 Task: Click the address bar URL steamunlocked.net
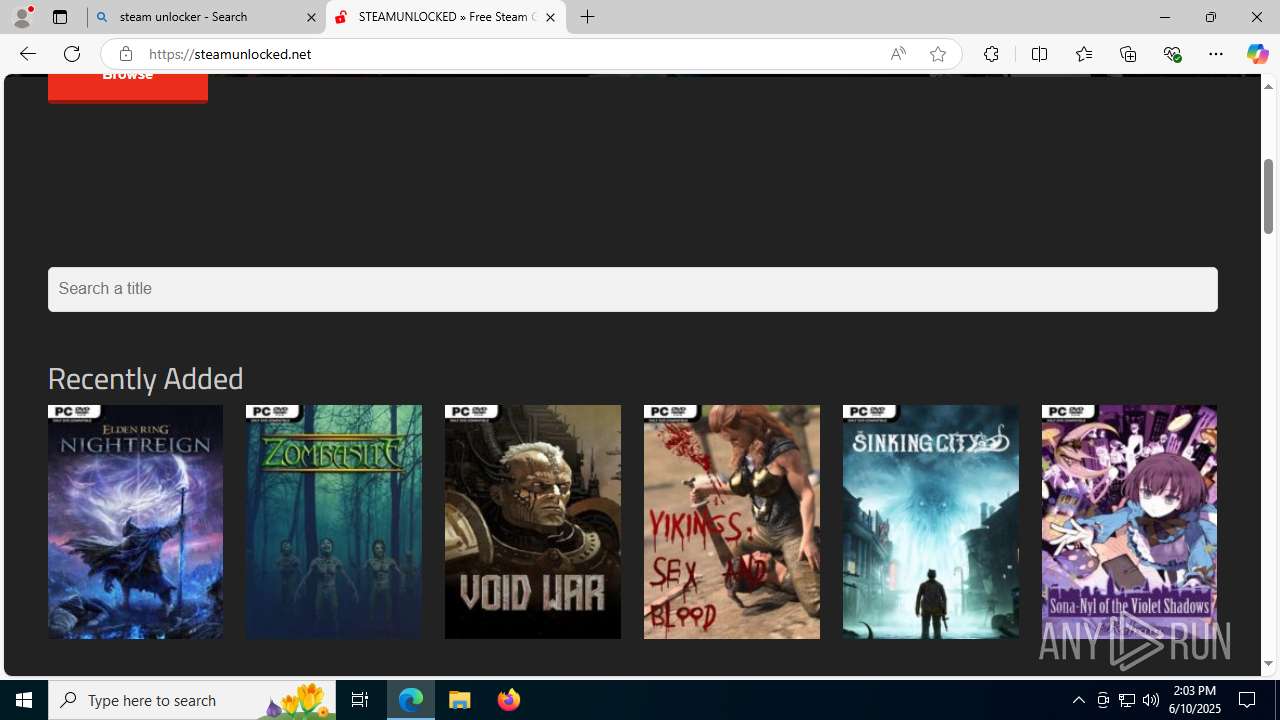tap(230, 54)
